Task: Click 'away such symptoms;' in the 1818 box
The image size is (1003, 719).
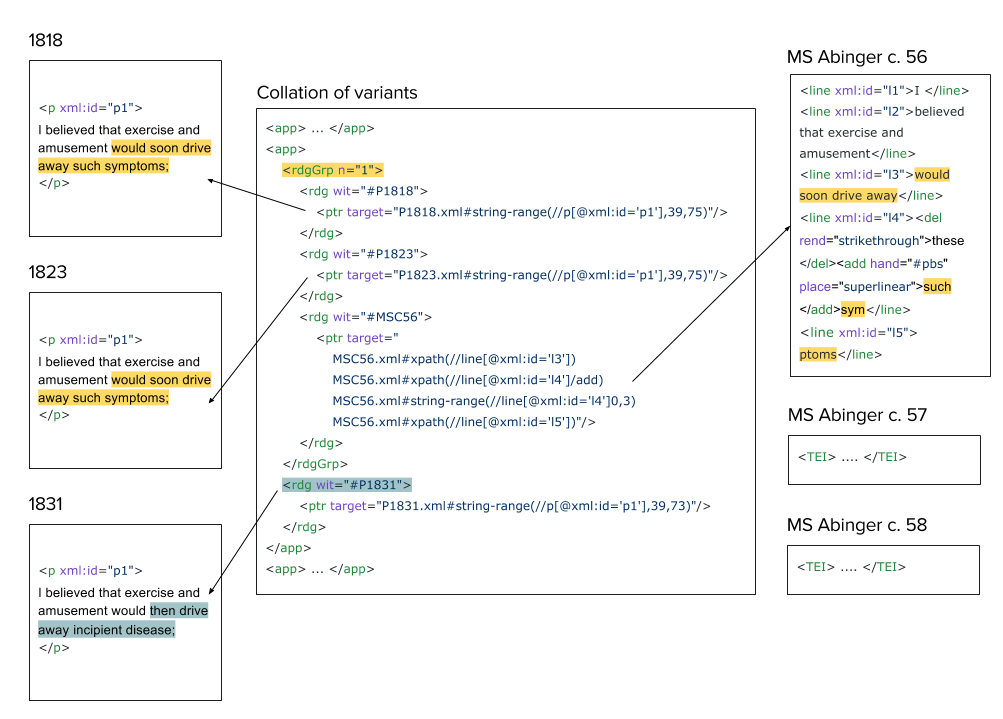Action: coord(103,166)
